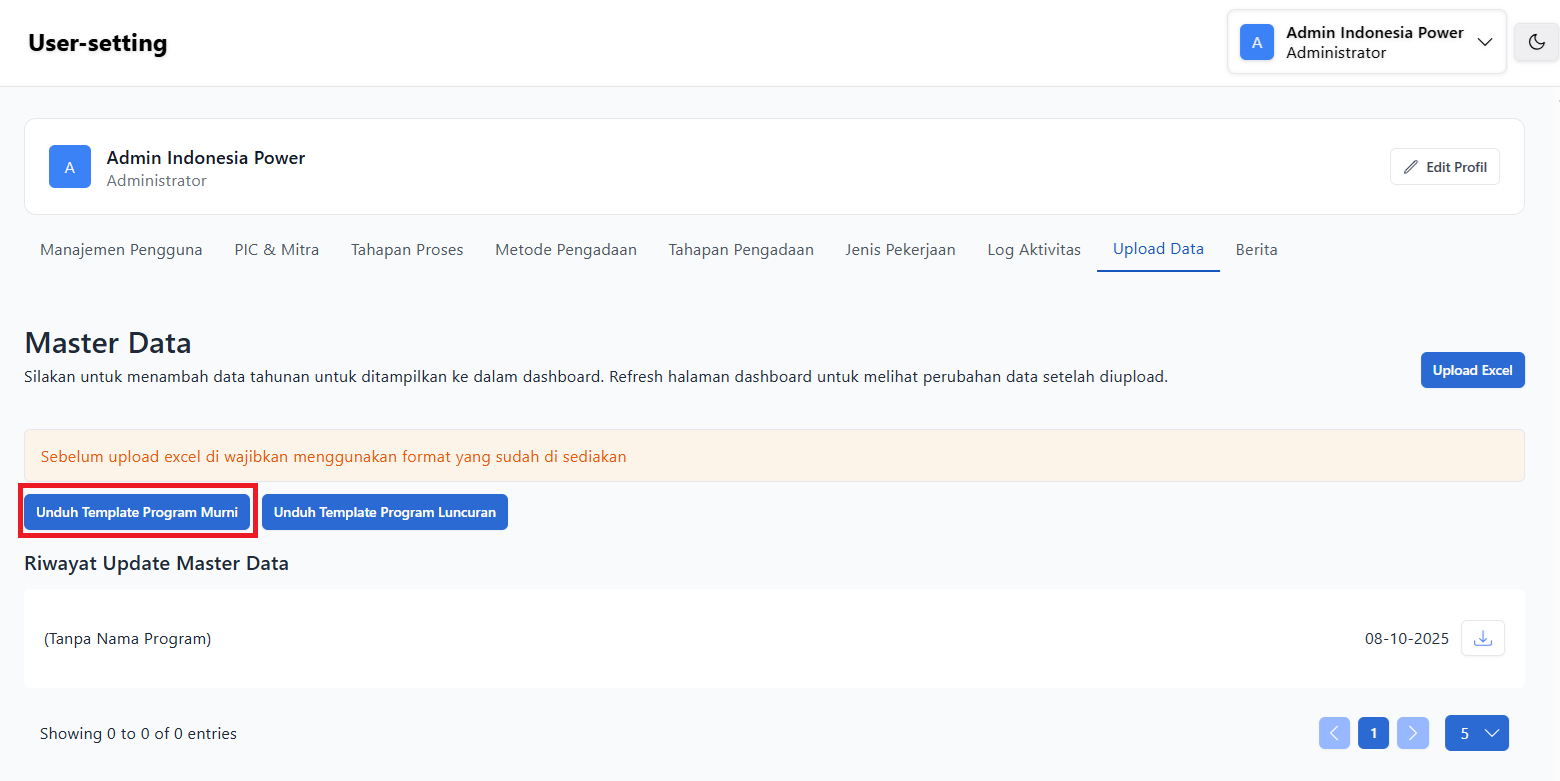Image resolution: width=1560 pixels, height=781 pixels.
Task: Go to the Berita tab
Action: tap(1256, 250)
